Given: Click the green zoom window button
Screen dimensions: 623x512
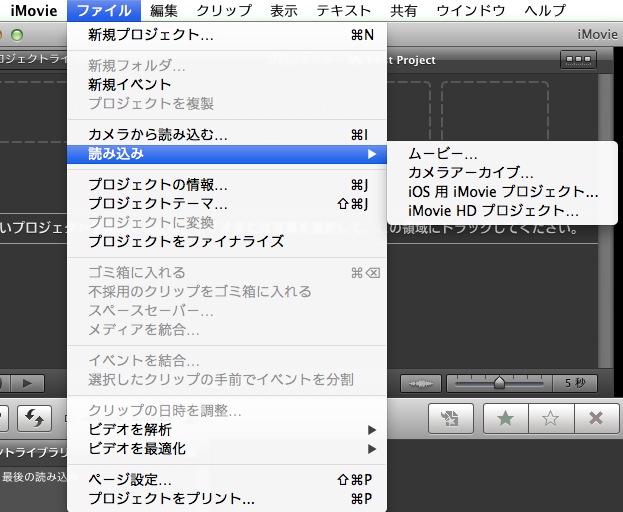Looking at the screenshot, I should [x=17, y=35].
